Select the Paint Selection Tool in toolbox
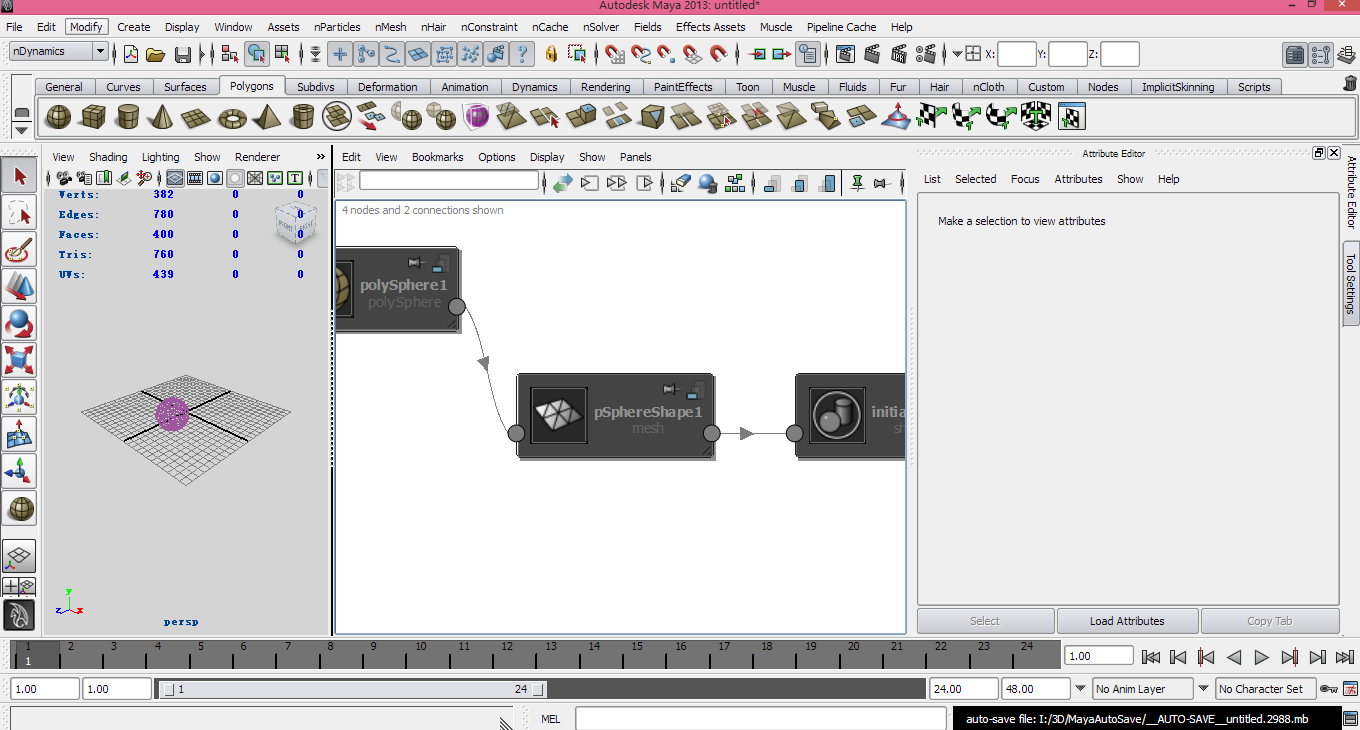Image resolution: width=1360 pixels, height=730 pixels. click(x=20, y=250)
